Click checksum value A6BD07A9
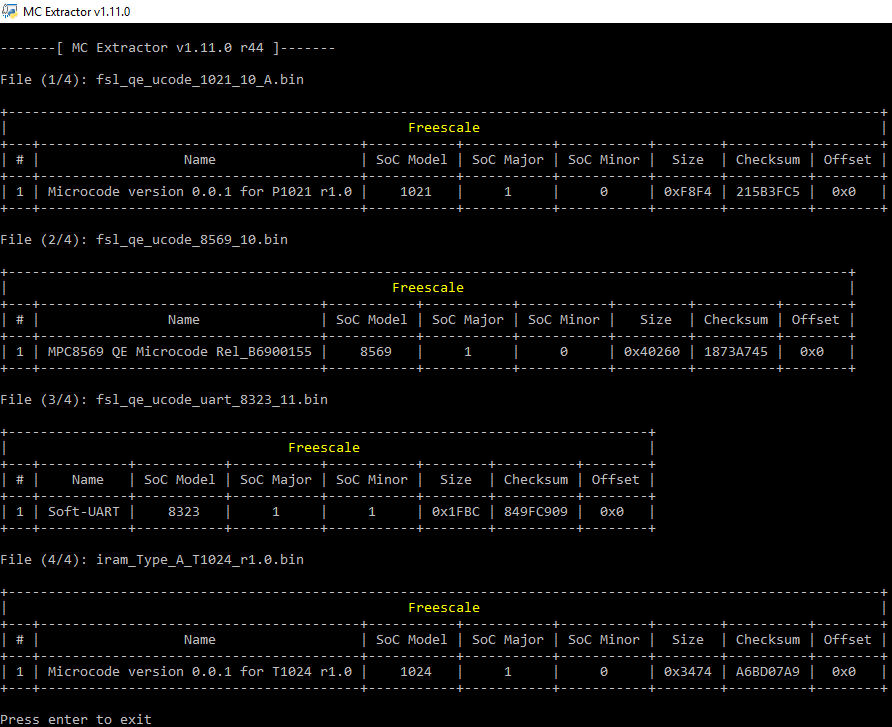 (767, 672)
